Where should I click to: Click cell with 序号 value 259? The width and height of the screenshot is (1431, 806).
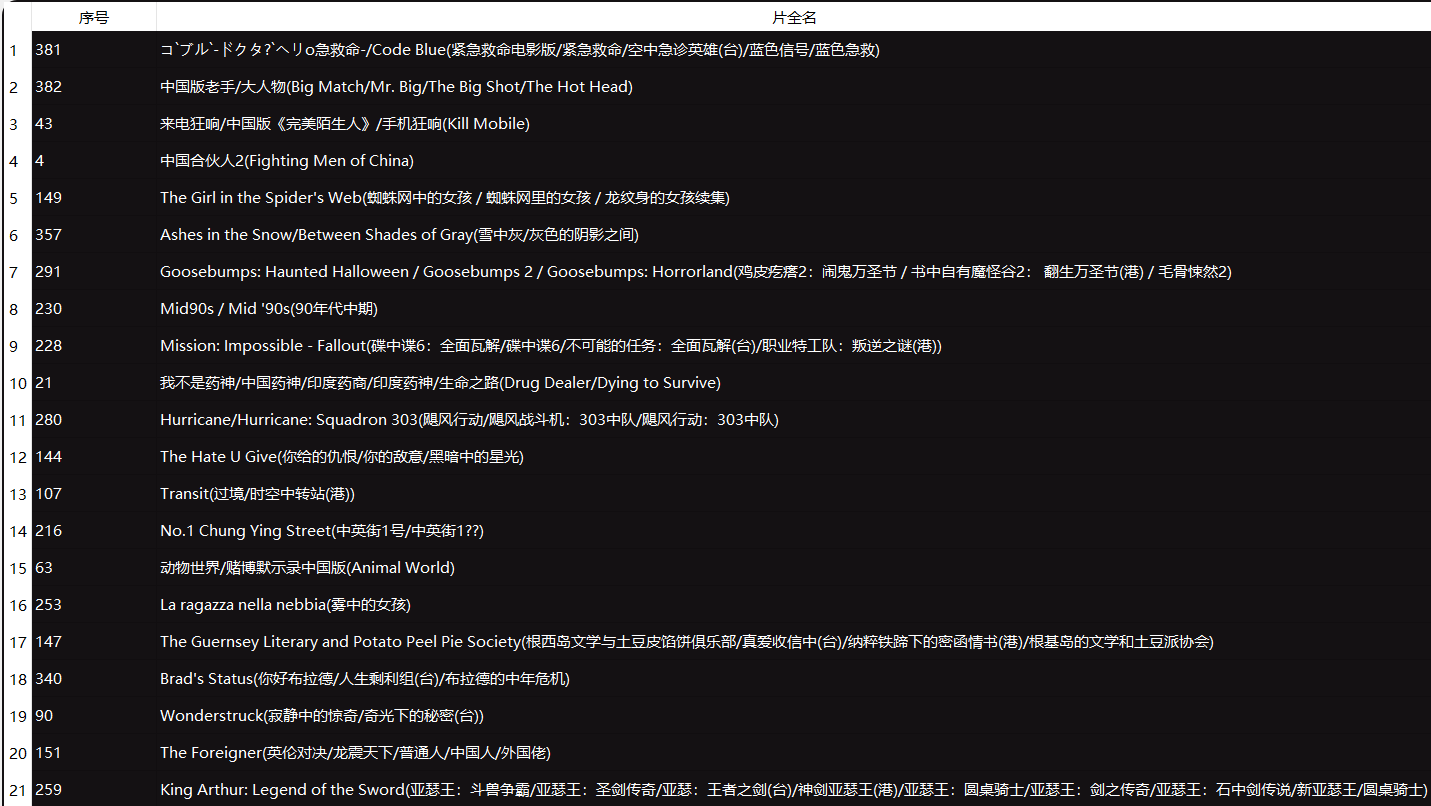[94, 790]
